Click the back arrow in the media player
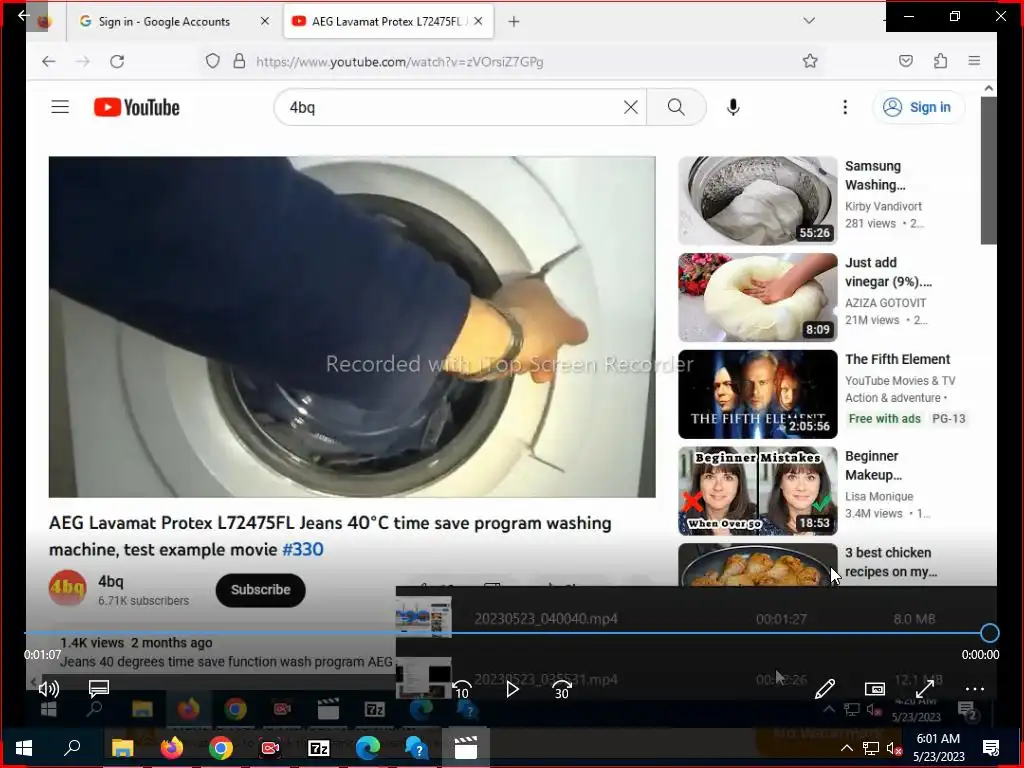 (24, 14)
